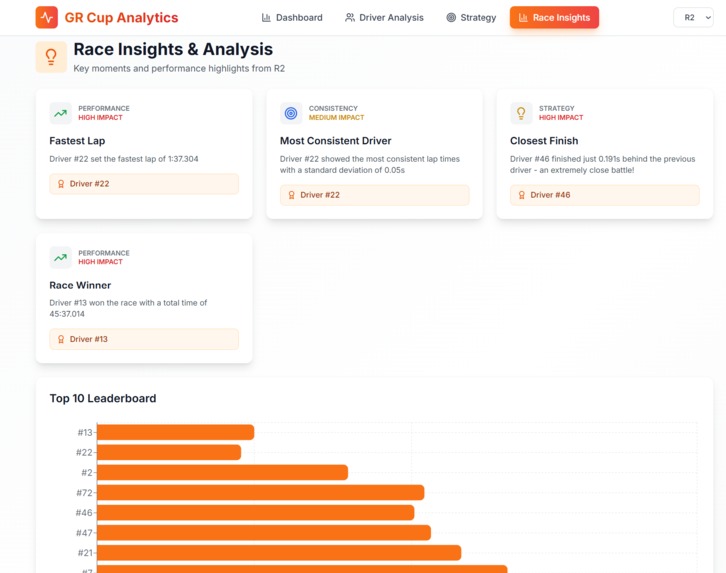The height and width of the screenshot is (573, 726).
Task: Click the Top 10 Leaderboard heading
Action: pyautogui.click(x=103, y=399)
